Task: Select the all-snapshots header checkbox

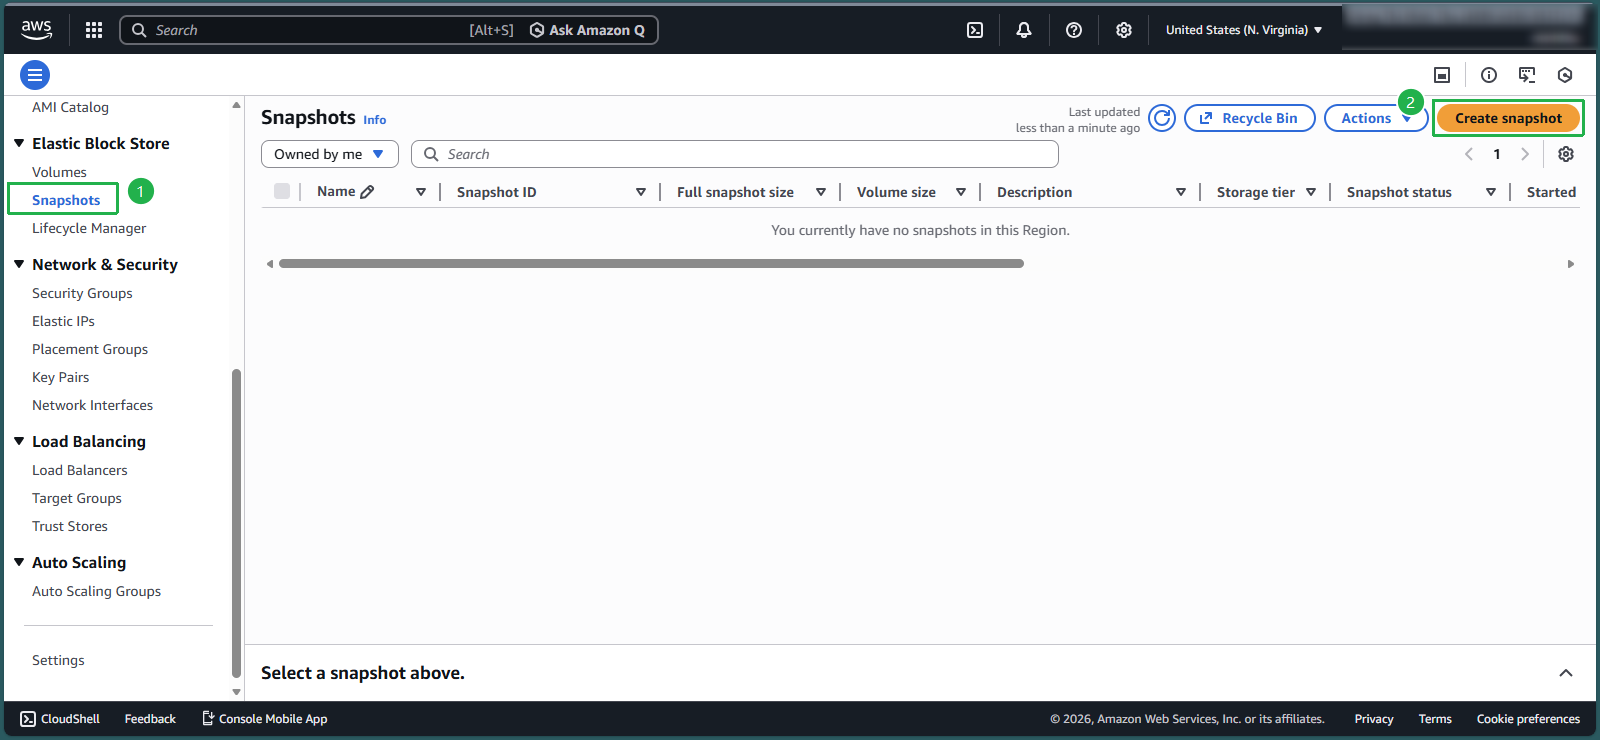Action: (282, 191)
